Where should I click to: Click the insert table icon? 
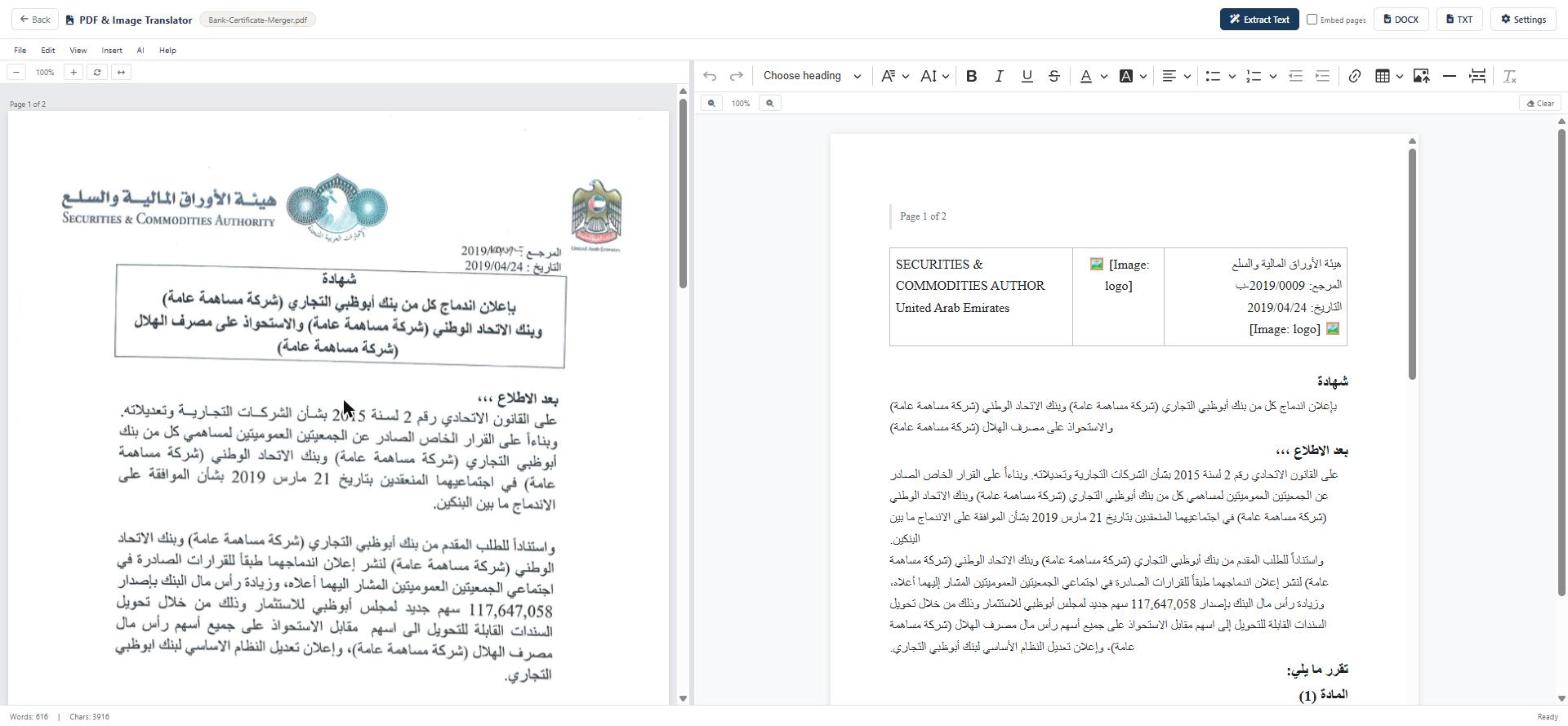(1383, 76)
